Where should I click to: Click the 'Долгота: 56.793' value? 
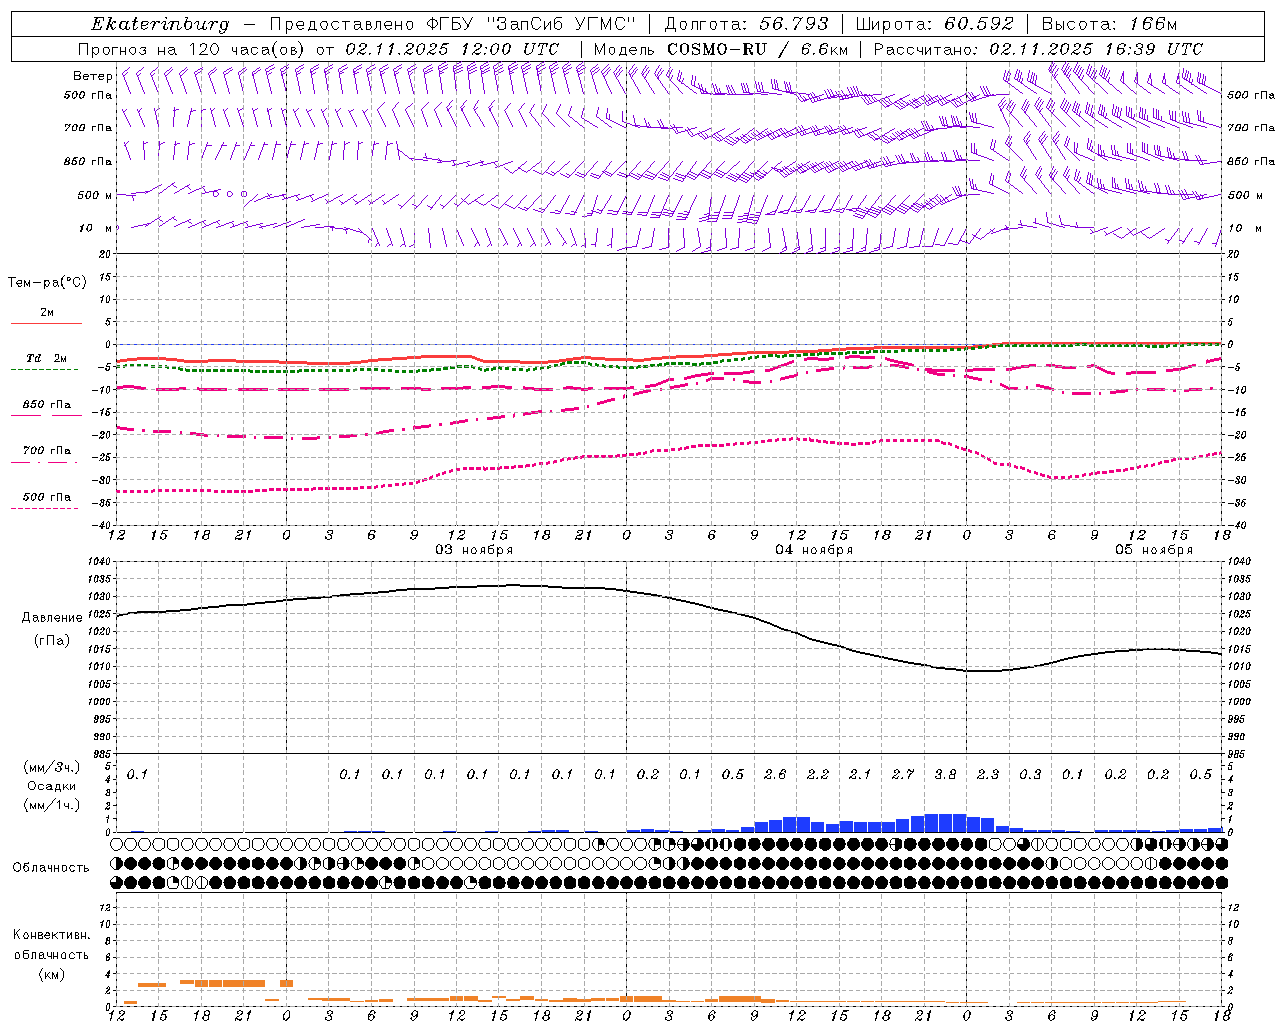click(746, 24)
